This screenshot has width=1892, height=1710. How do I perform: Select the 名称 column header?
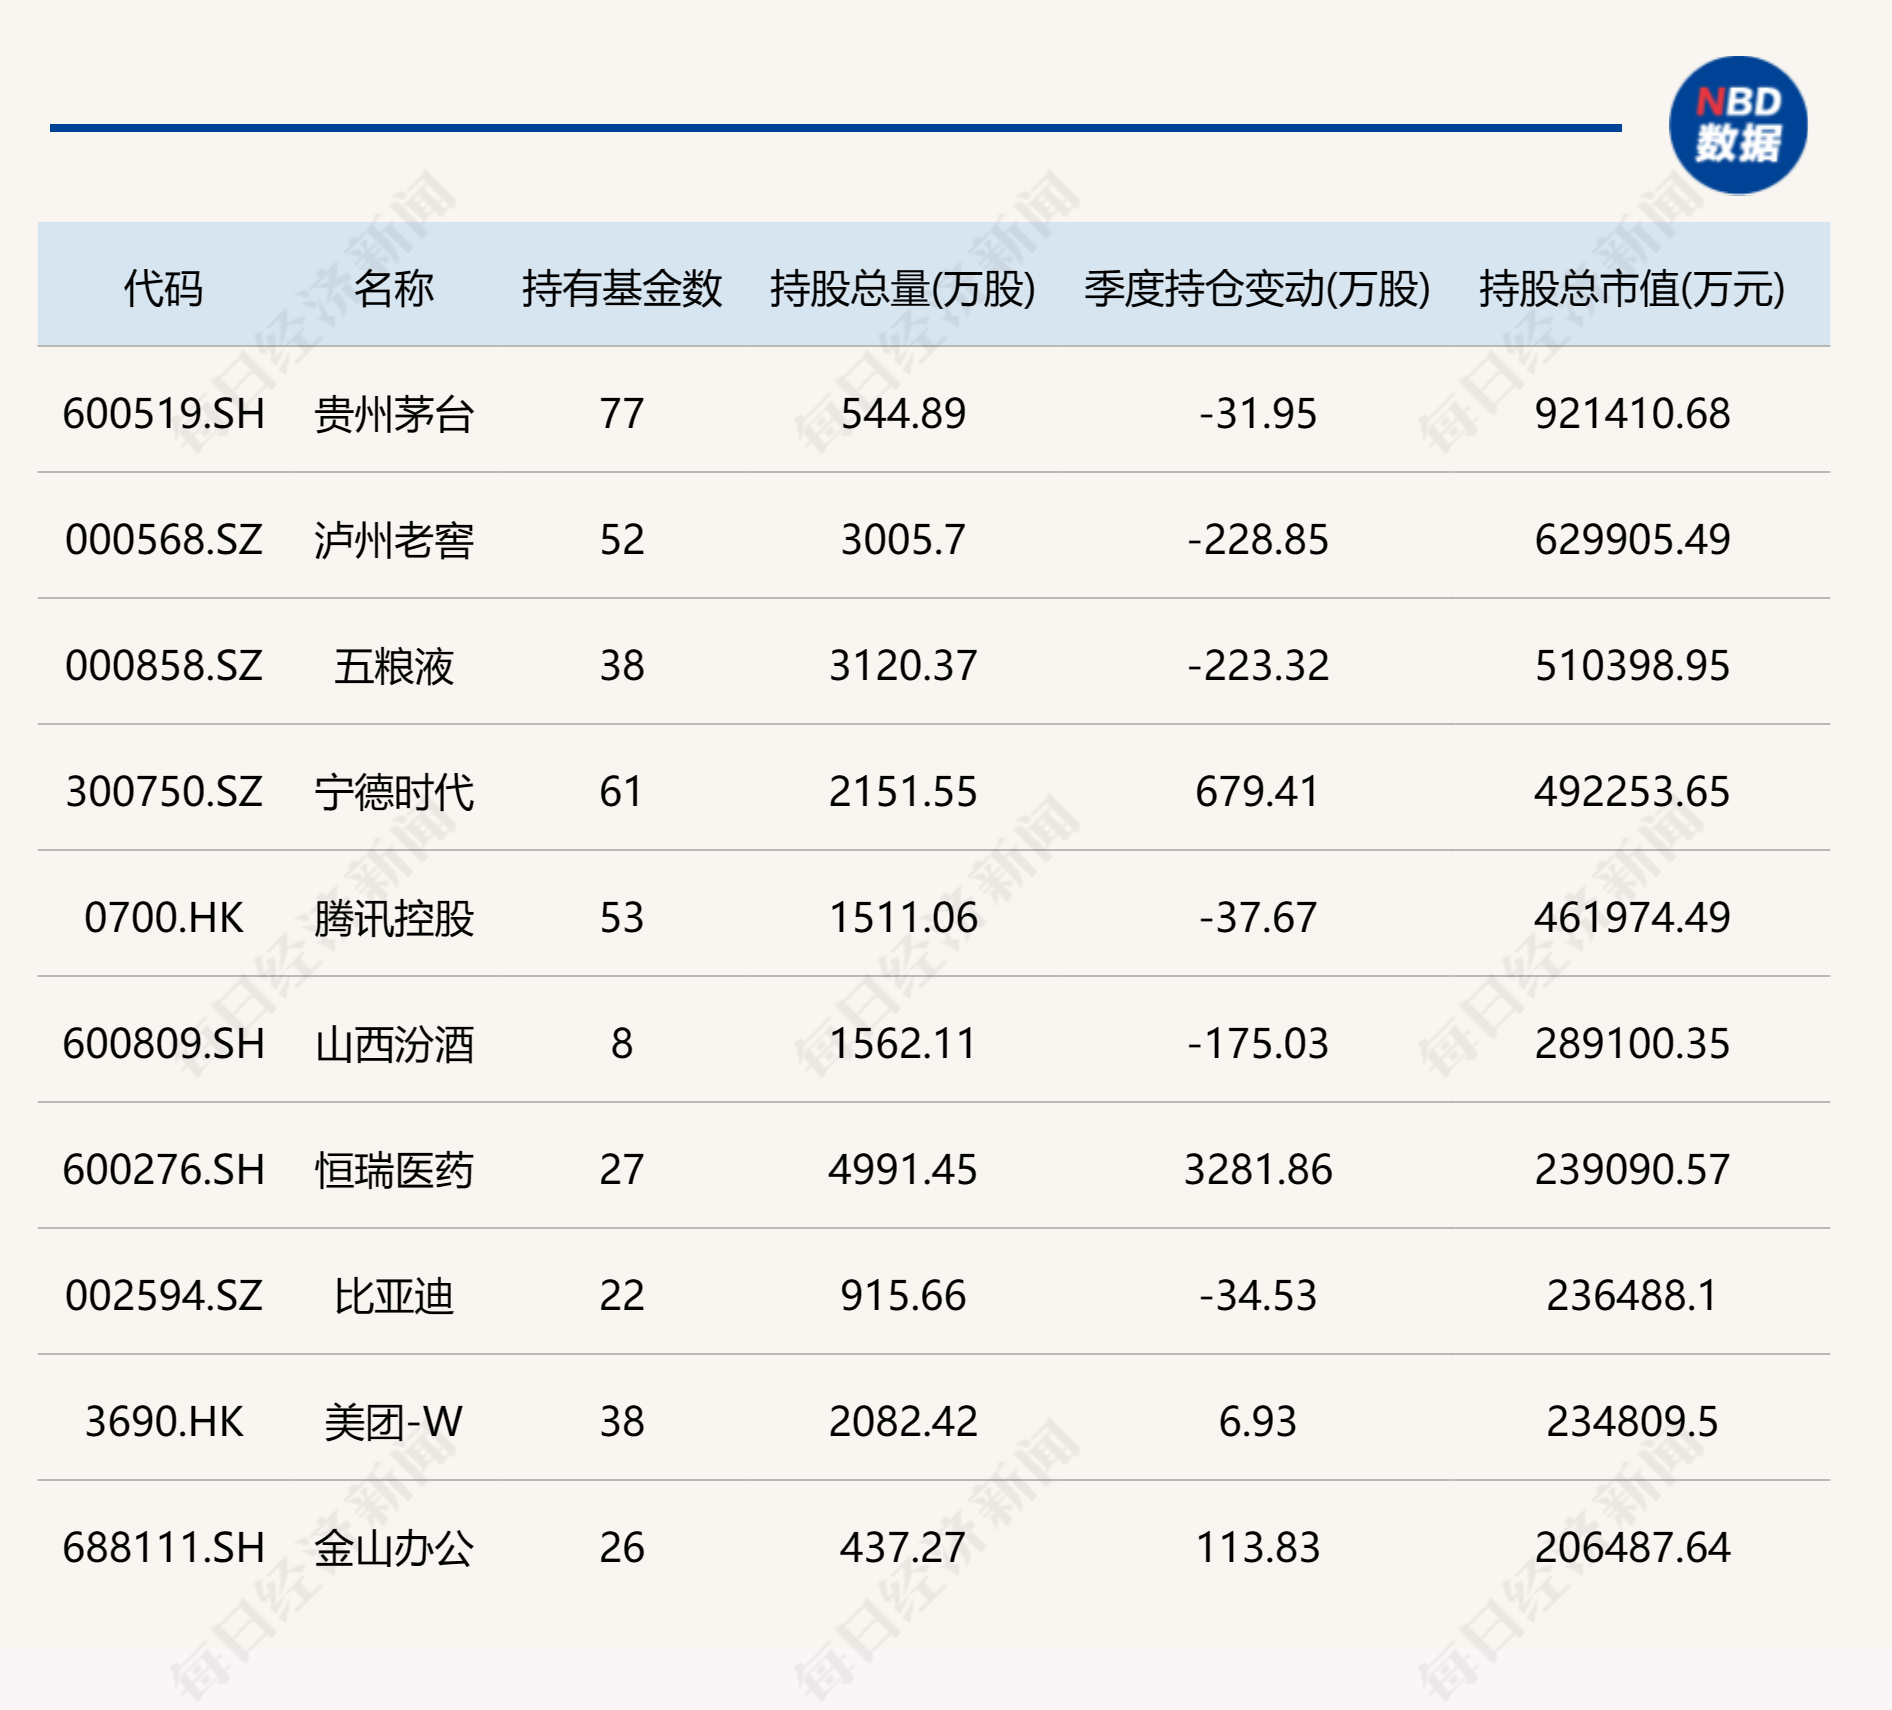393,289
